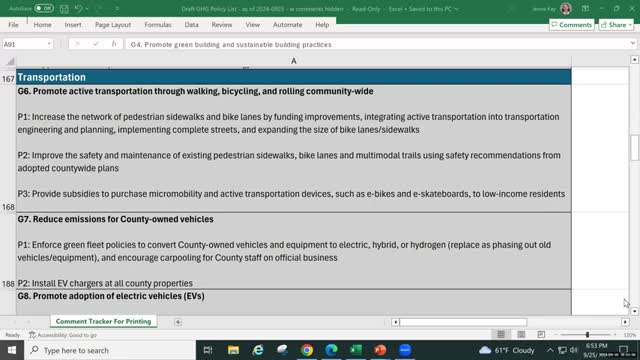640x360 pixels.
Task: Click the zoom percentage 120% label
Action: [629, 335]
